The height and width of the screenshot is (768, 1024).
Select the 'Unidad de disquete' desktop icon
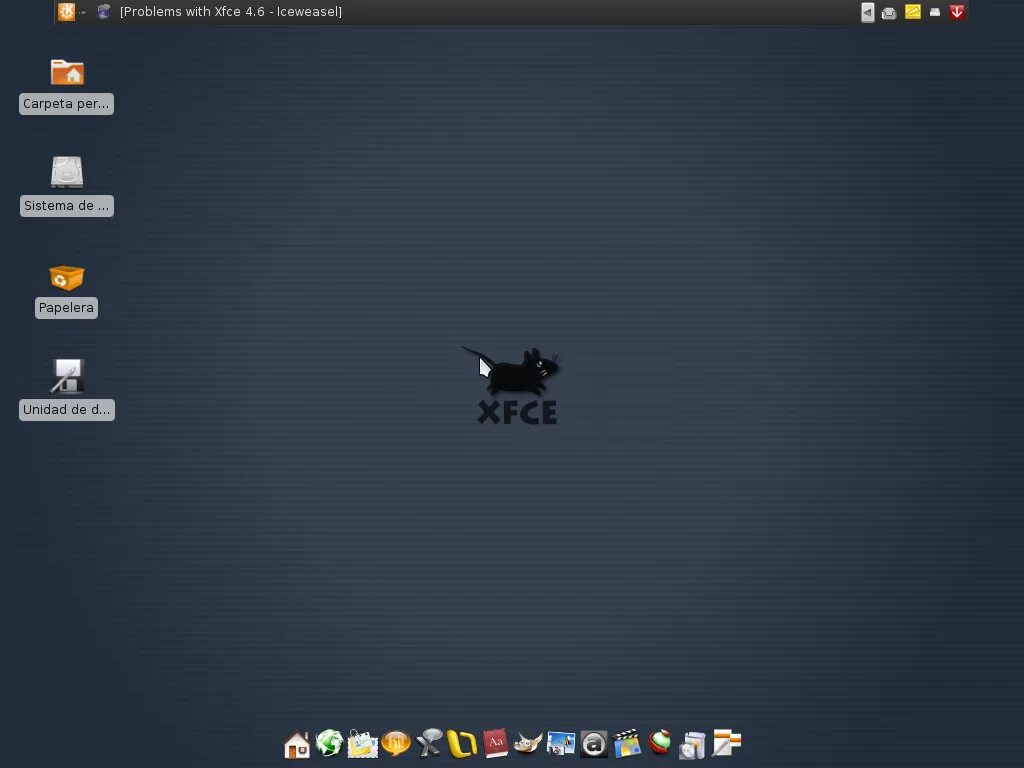(x=66, y=382)
